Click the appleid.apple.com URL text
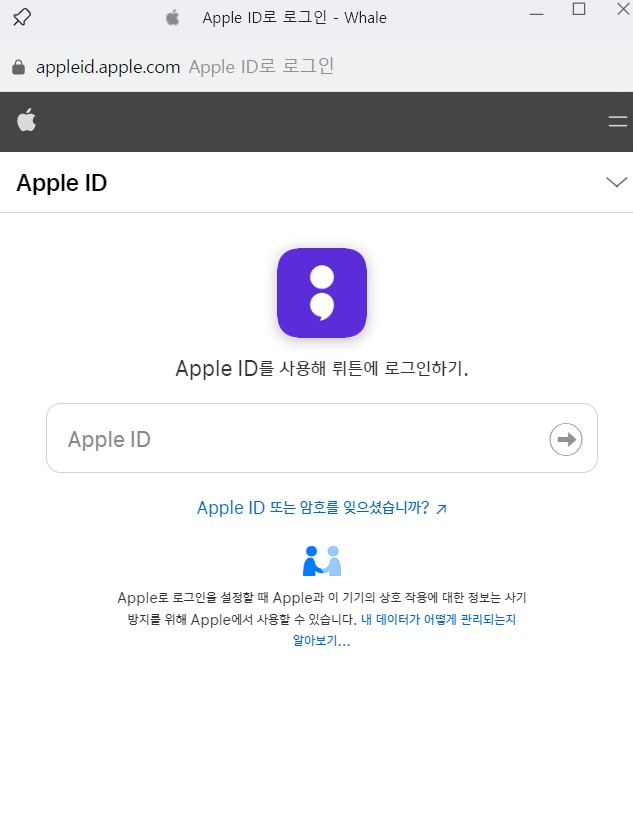The height and width of the screenshot is (827, 633). 108,67
